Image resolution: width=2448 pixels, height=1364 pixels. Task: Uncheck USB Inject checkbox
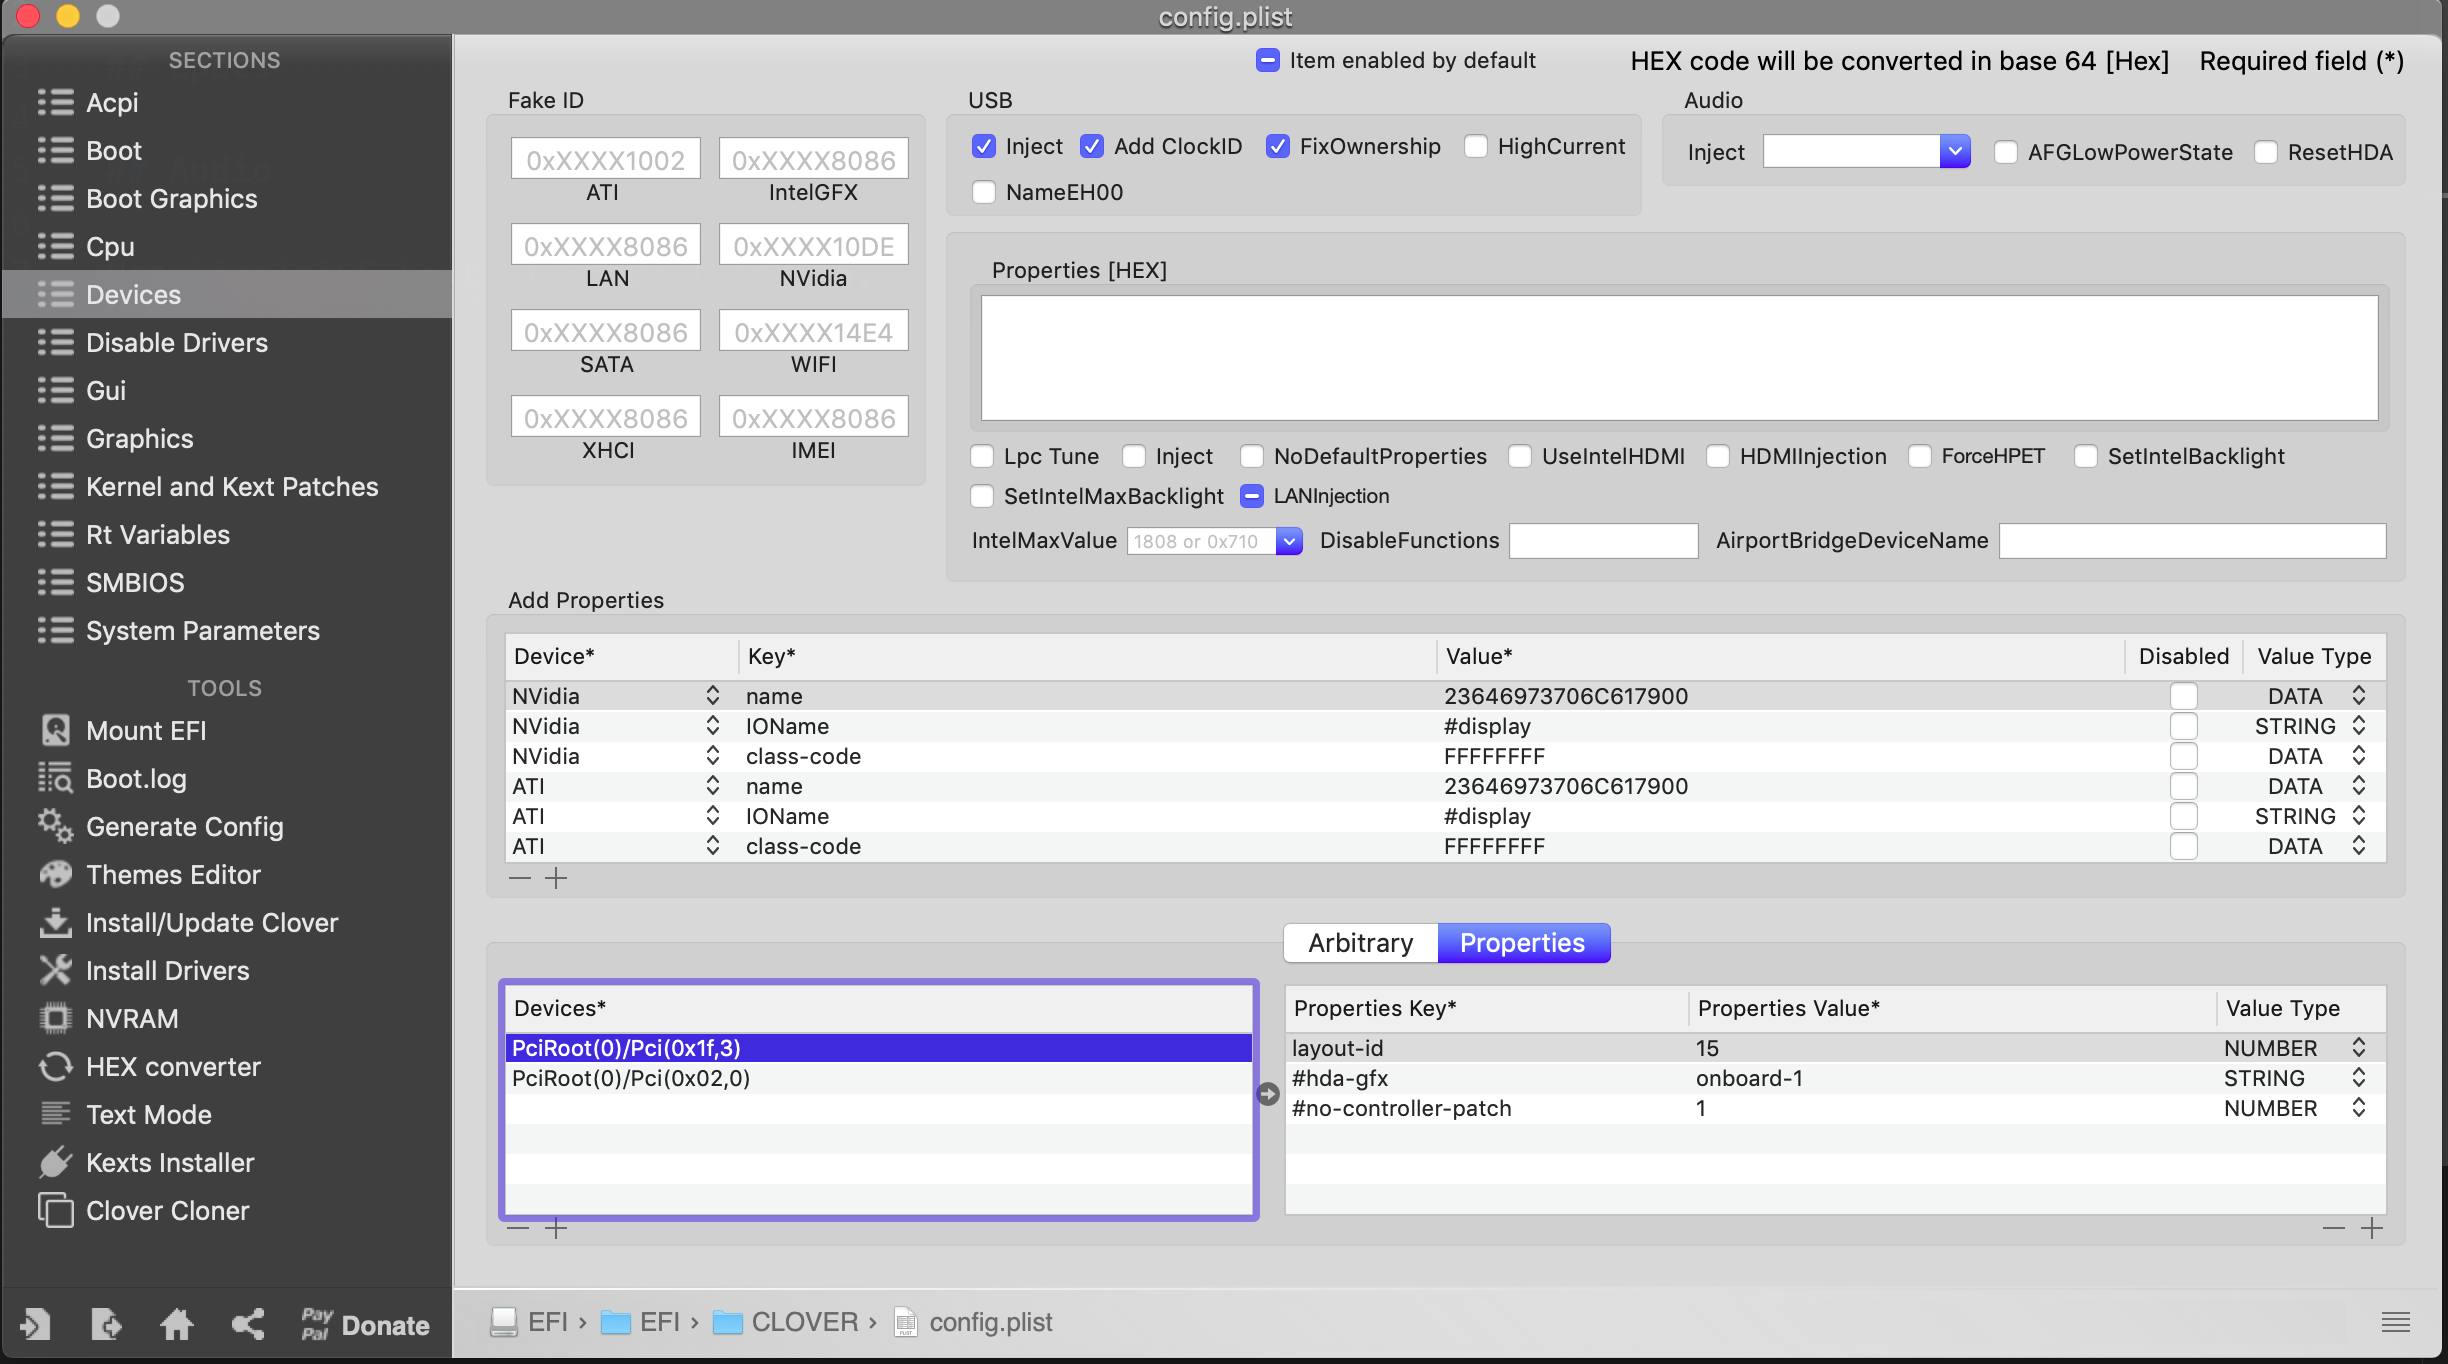984,146
